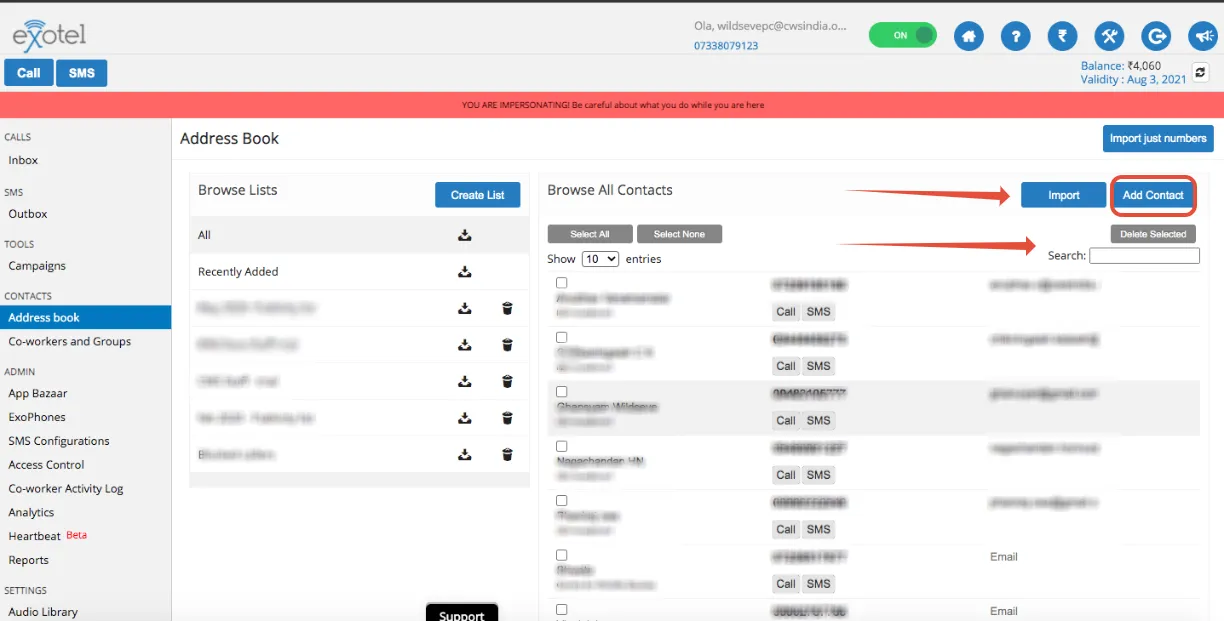This screenshot has height=621, width=1224.
Task: Log out using the exit arrow icon
Action: 1157,36
